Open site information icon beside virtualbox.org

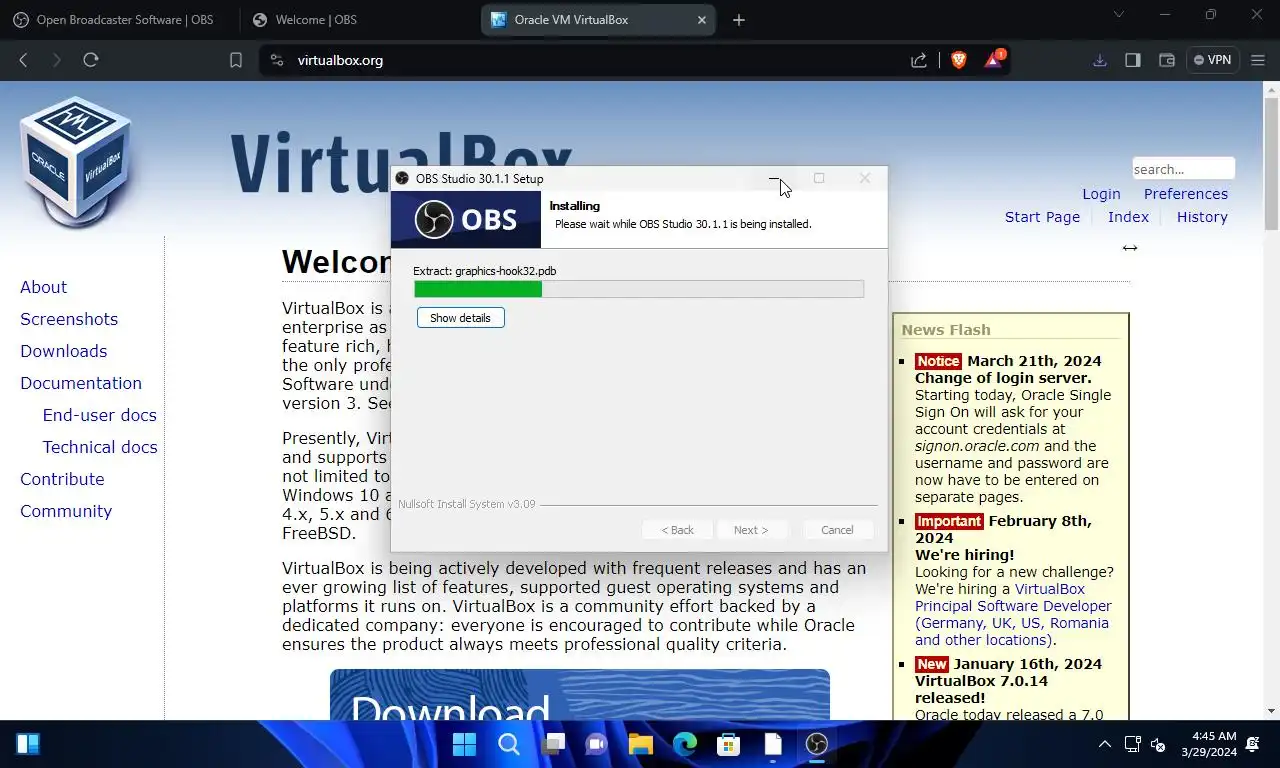click(x=278, y=60)
